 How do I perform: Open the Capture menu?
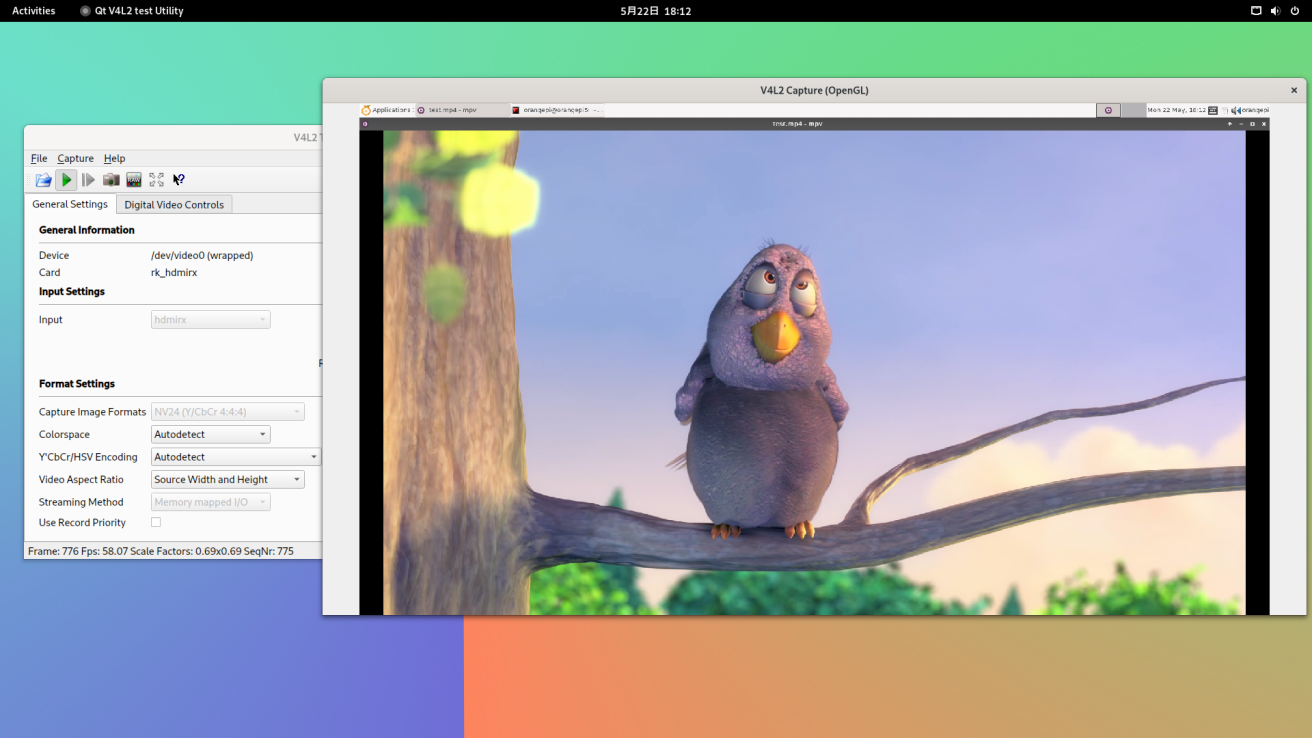[x=75, y=158]
